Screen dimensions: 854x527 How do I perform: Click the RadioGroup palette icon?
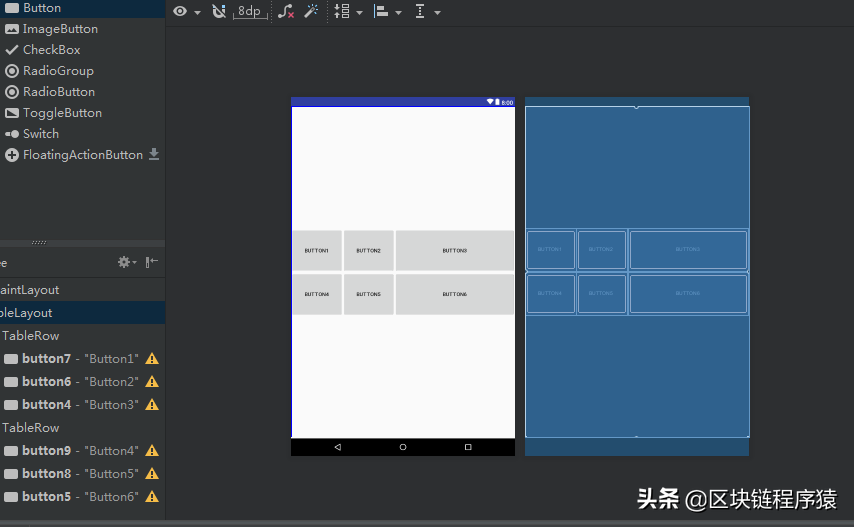click(11, 71)
